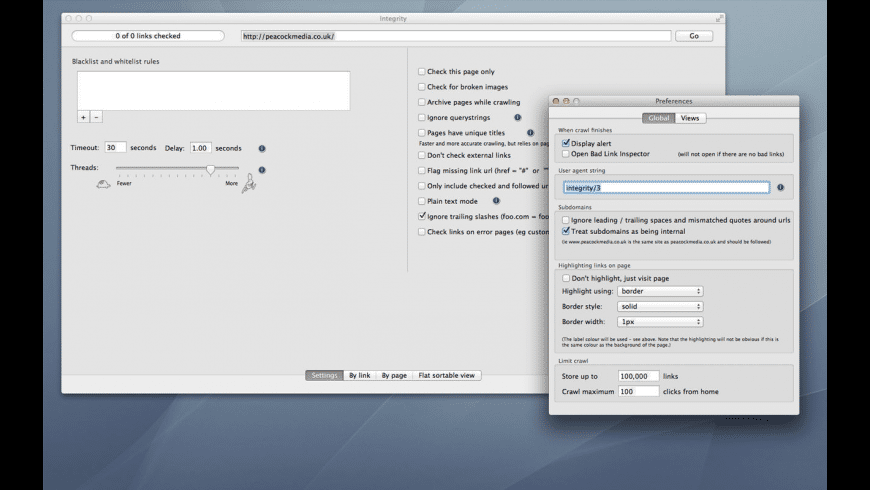Image resolution: width=870 pixels, height=490 pixels.
Task: Click the info icon next to Ignore querystrings
Action: tap(517, 117)
